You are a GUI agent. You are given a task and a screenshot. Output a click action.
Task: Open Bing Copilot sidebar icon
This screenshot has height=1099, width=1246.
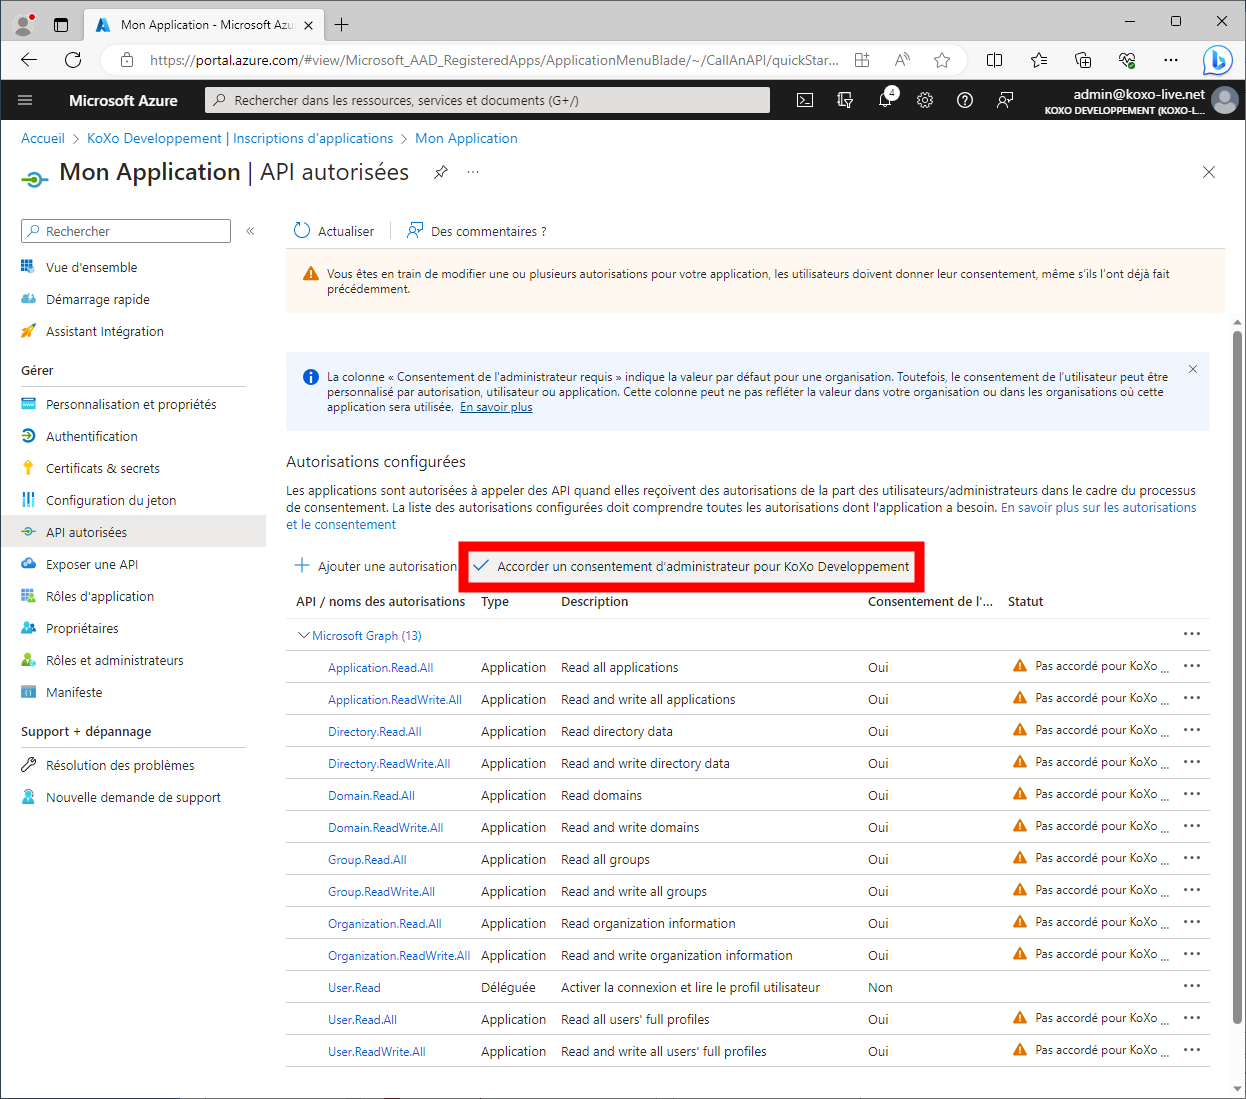pyautogui.click(x=1217, y=60)
